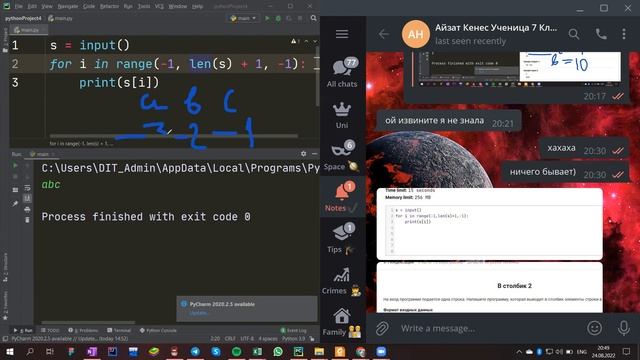Jump to next highlighted error arrow in editor
Viewport: 640px width, 360px height.
pyautogui.click(x=315, y=41)
